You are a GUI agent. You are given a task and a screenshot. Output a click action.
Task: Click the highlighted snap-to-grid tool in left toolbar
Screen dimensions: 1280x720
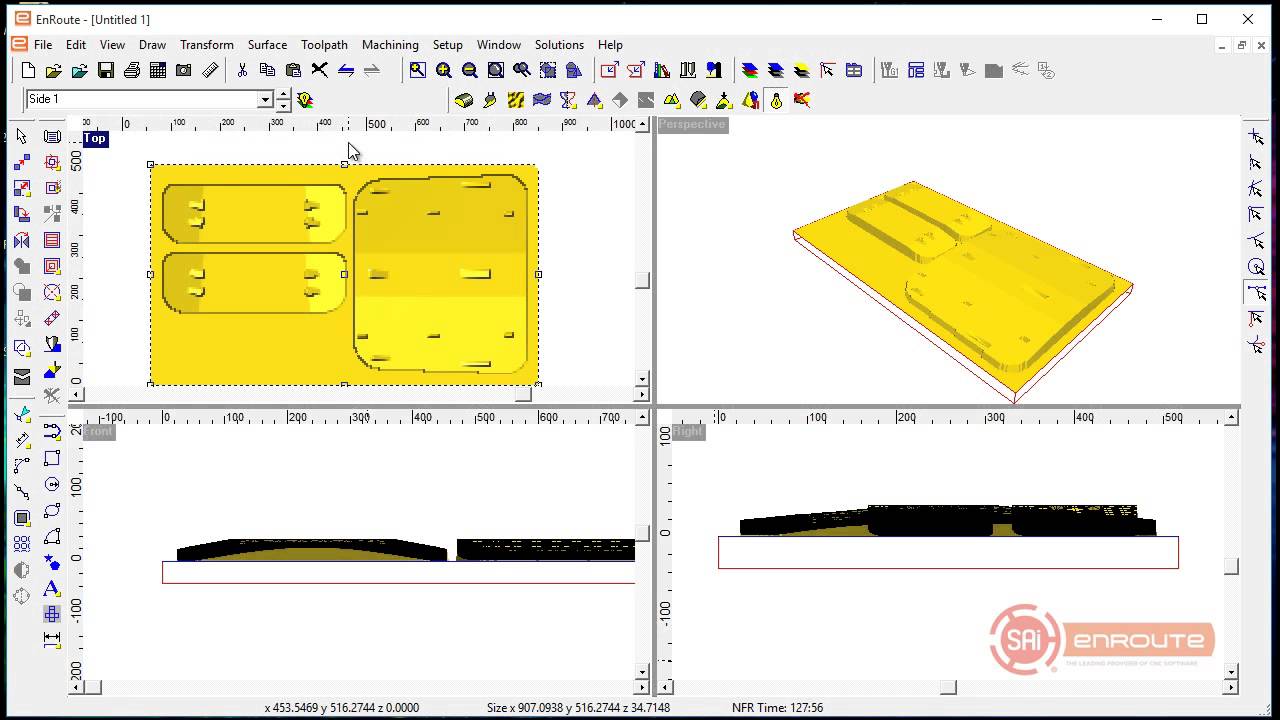(52, 614)
